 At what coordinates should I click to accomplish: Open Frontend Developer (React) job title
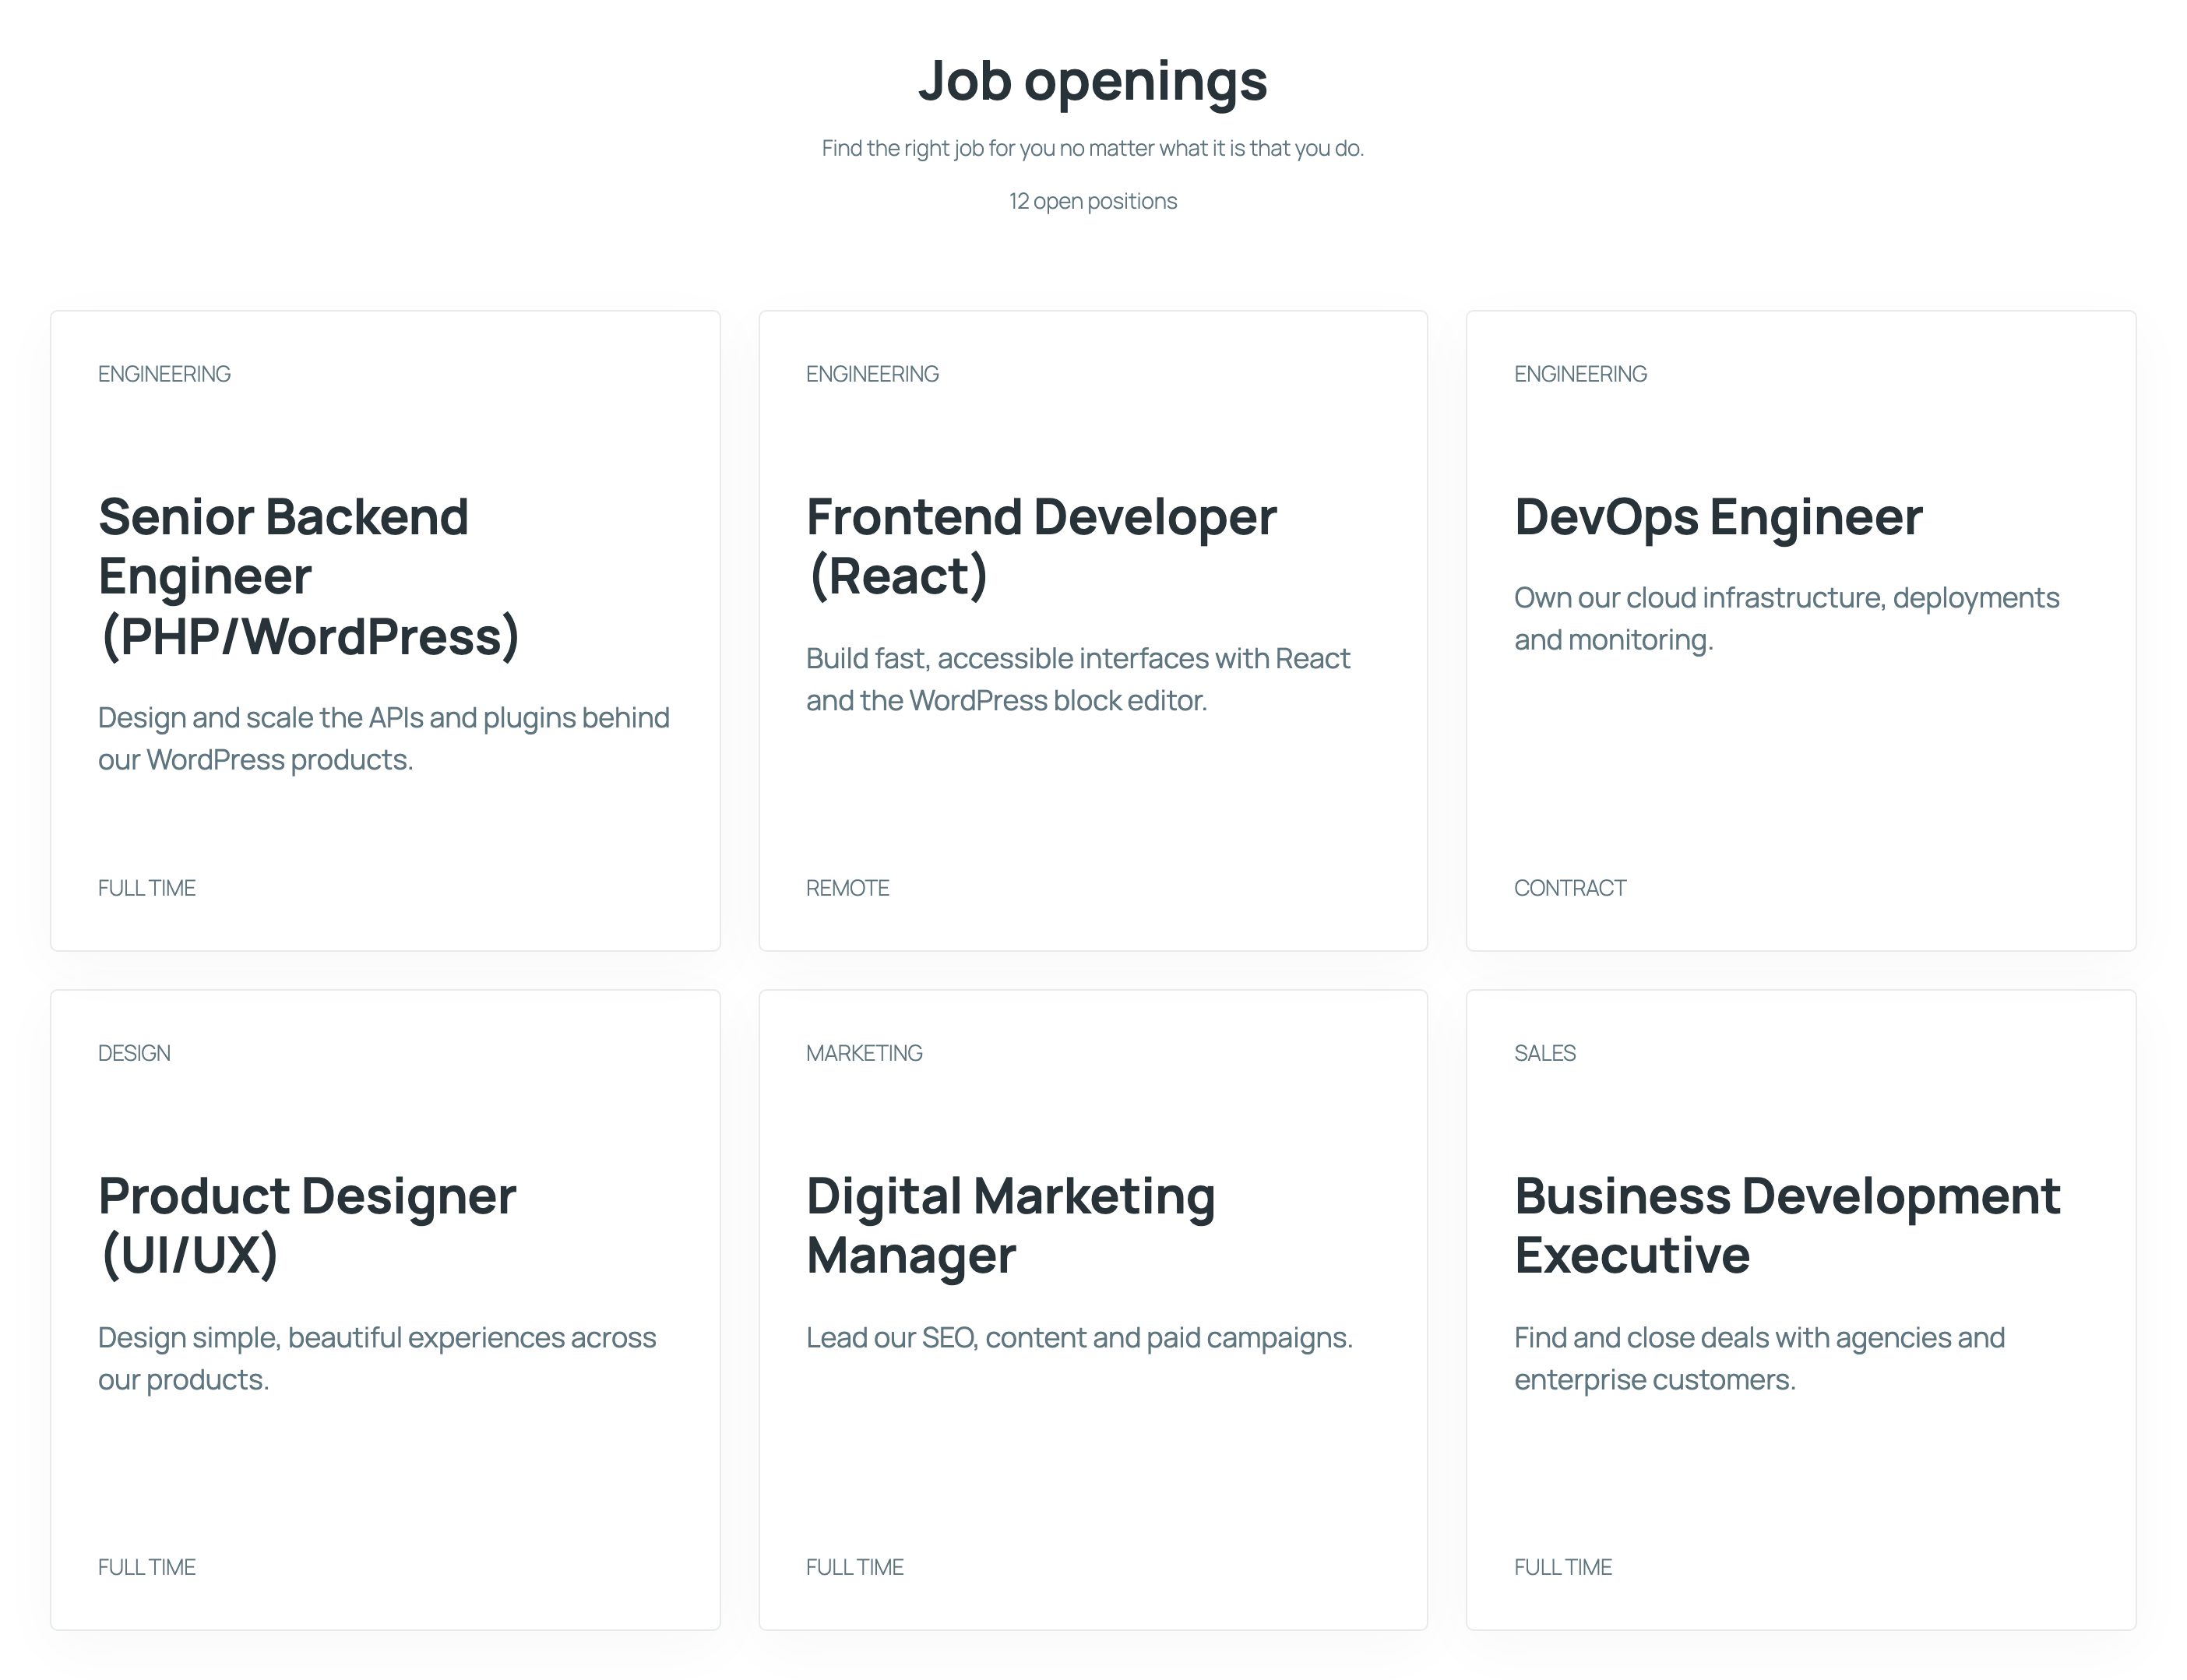click(1041, 547)
